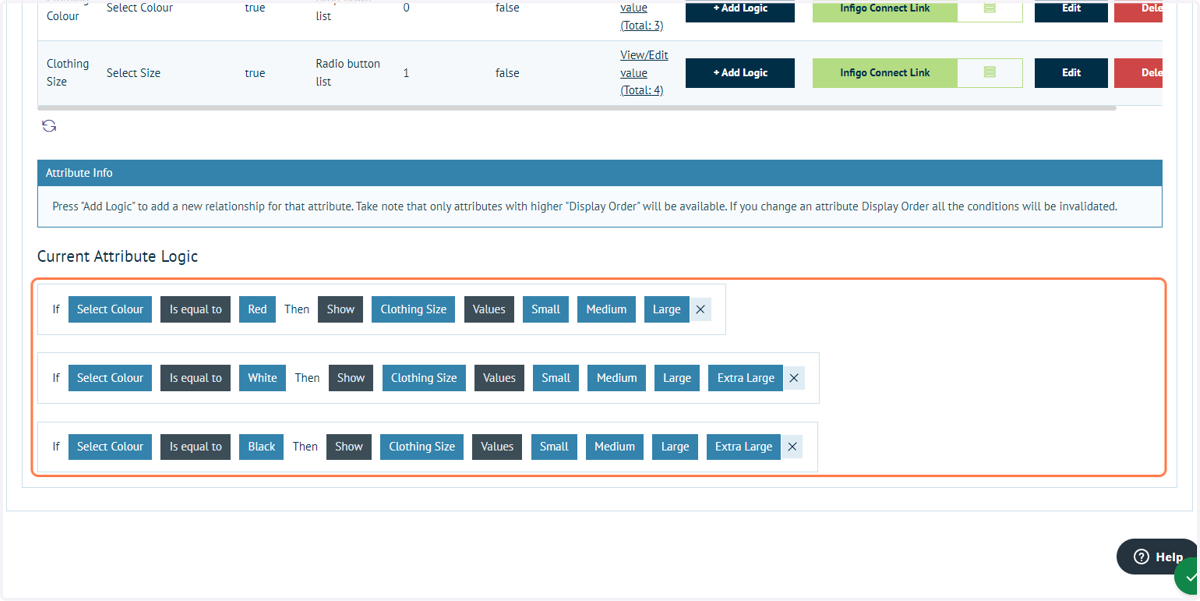Click 'Is equal to' in the Black rule
The width and height of the screenshot is (1200, 601).
196,447
